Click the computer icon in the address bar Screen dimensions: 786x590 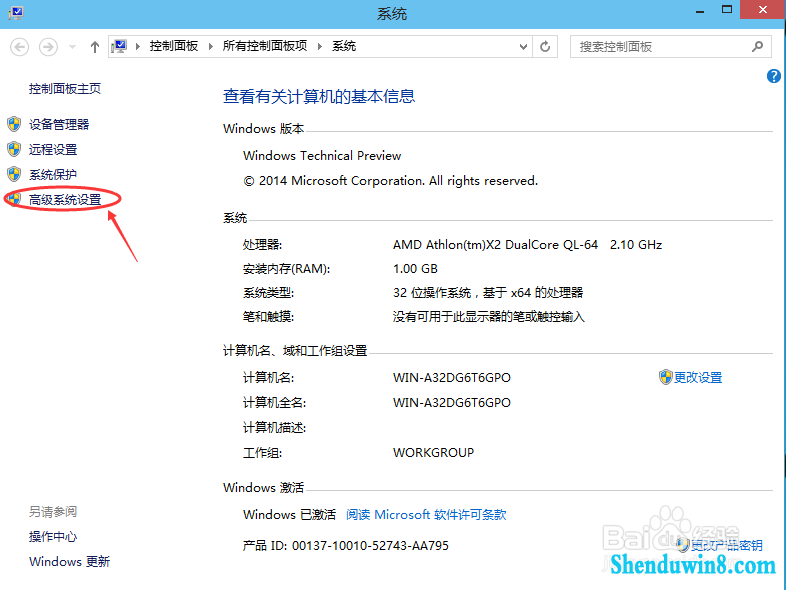[119, 47]
